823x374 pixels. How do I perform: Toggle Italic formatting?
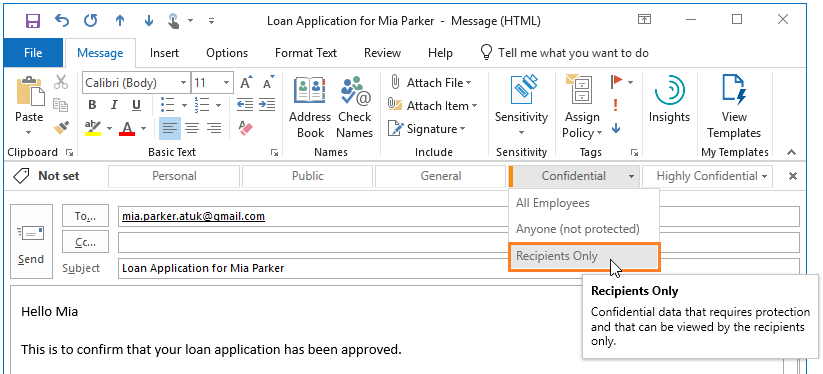114,105
